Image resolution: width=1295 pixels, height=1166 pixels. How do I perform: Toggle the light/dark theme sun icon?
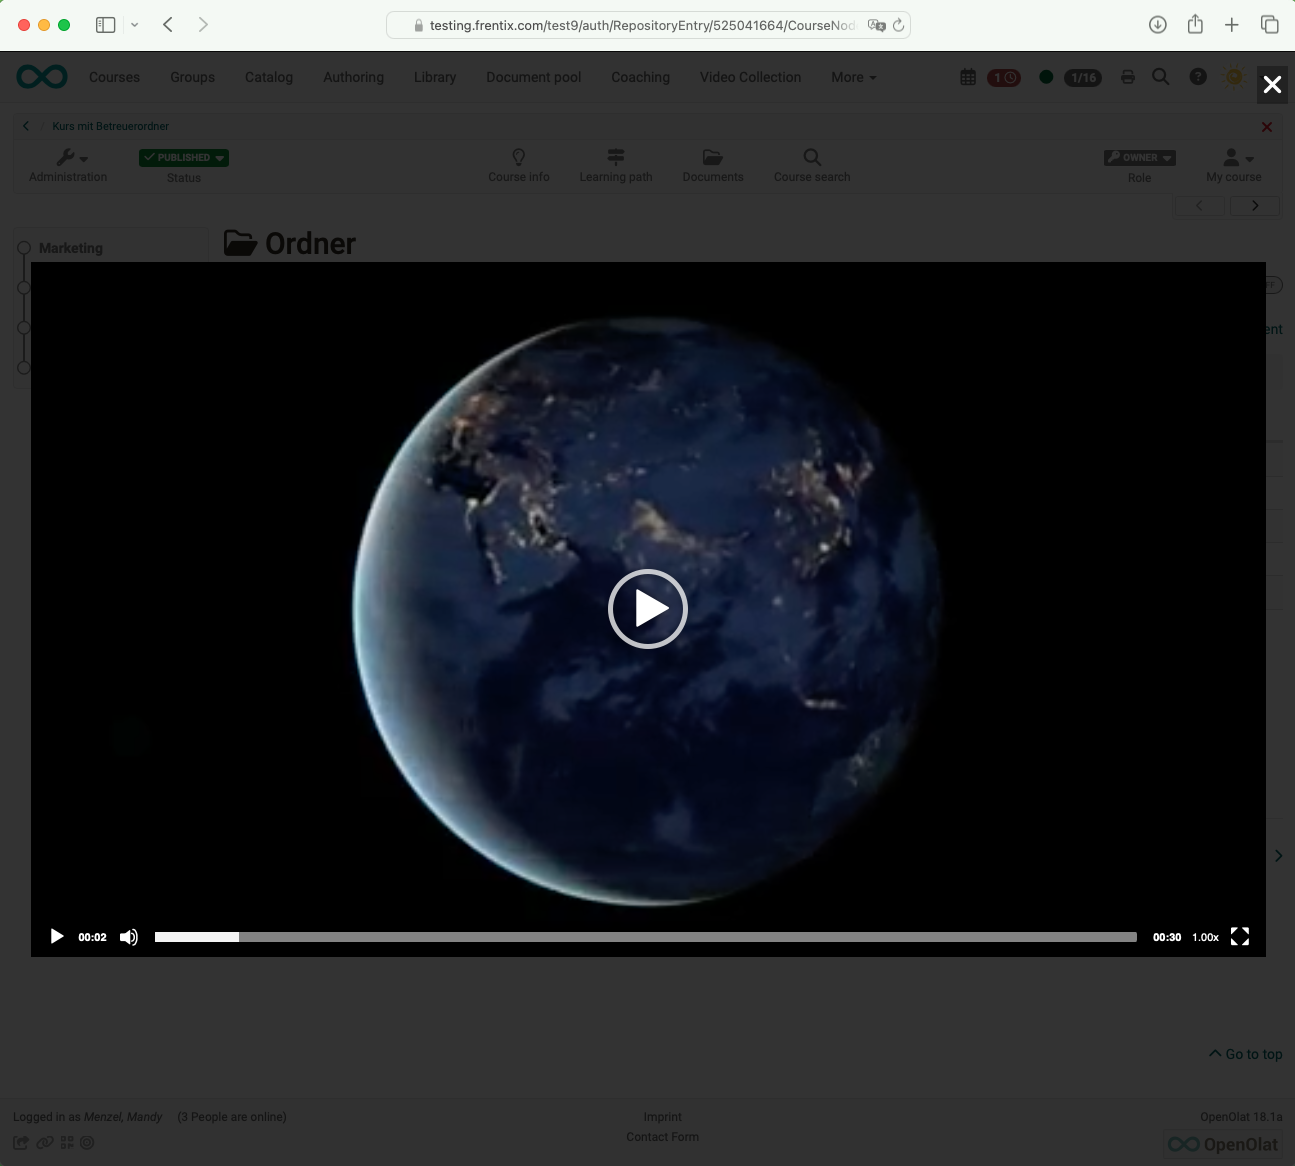click(1234, 76)
